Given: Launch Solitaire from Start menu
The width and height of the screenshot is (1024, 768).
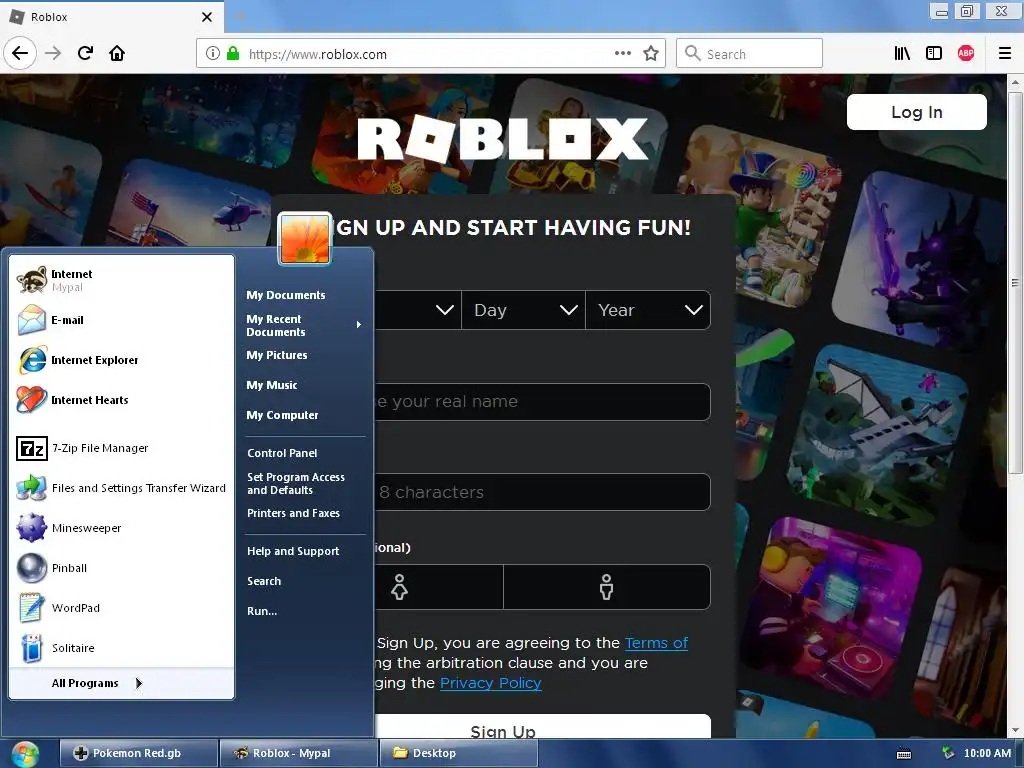Looking at the screenshot, I should 121,648.
